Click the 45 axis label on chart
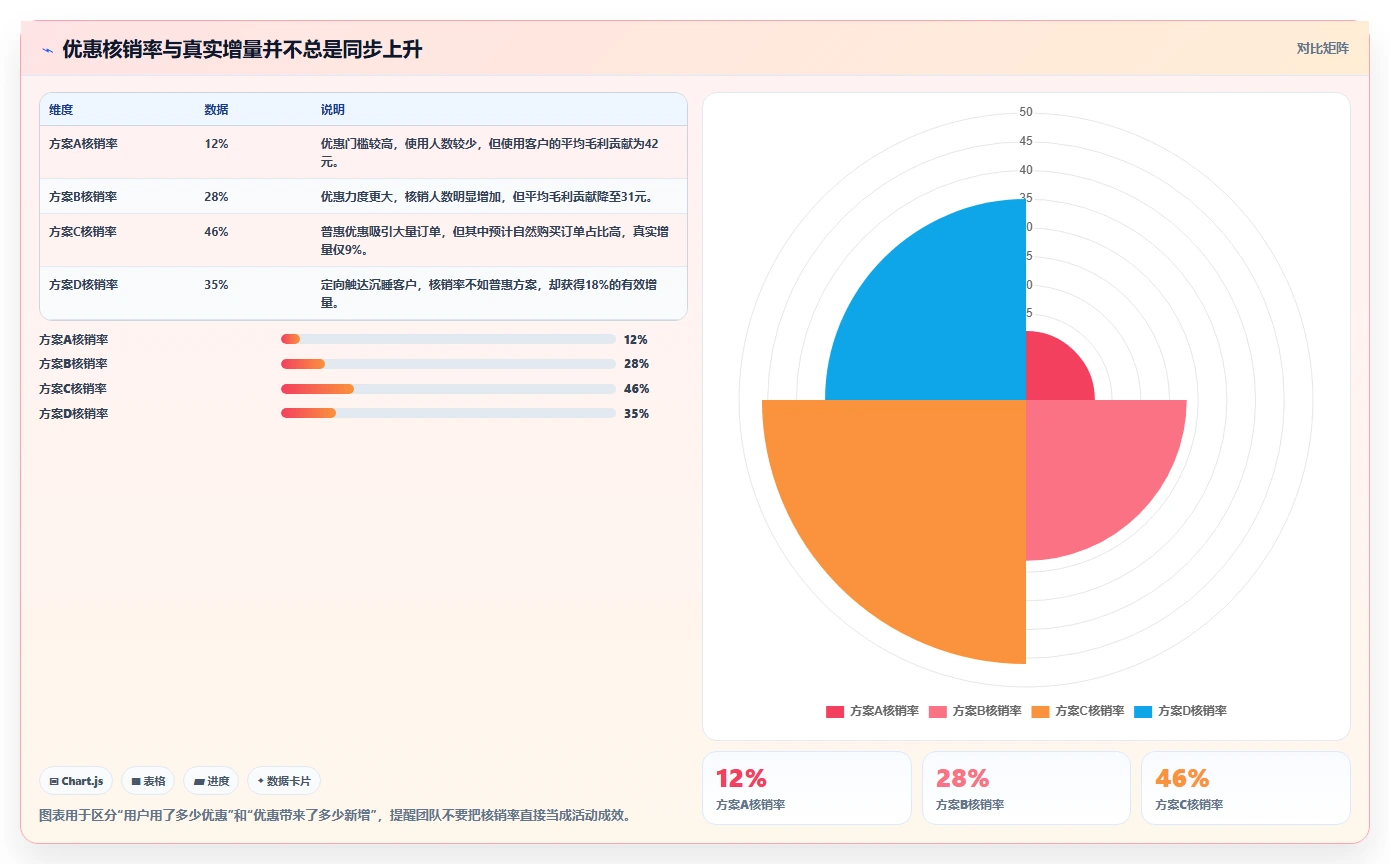Screen dimensions: 1390x864 point(1026,141)
